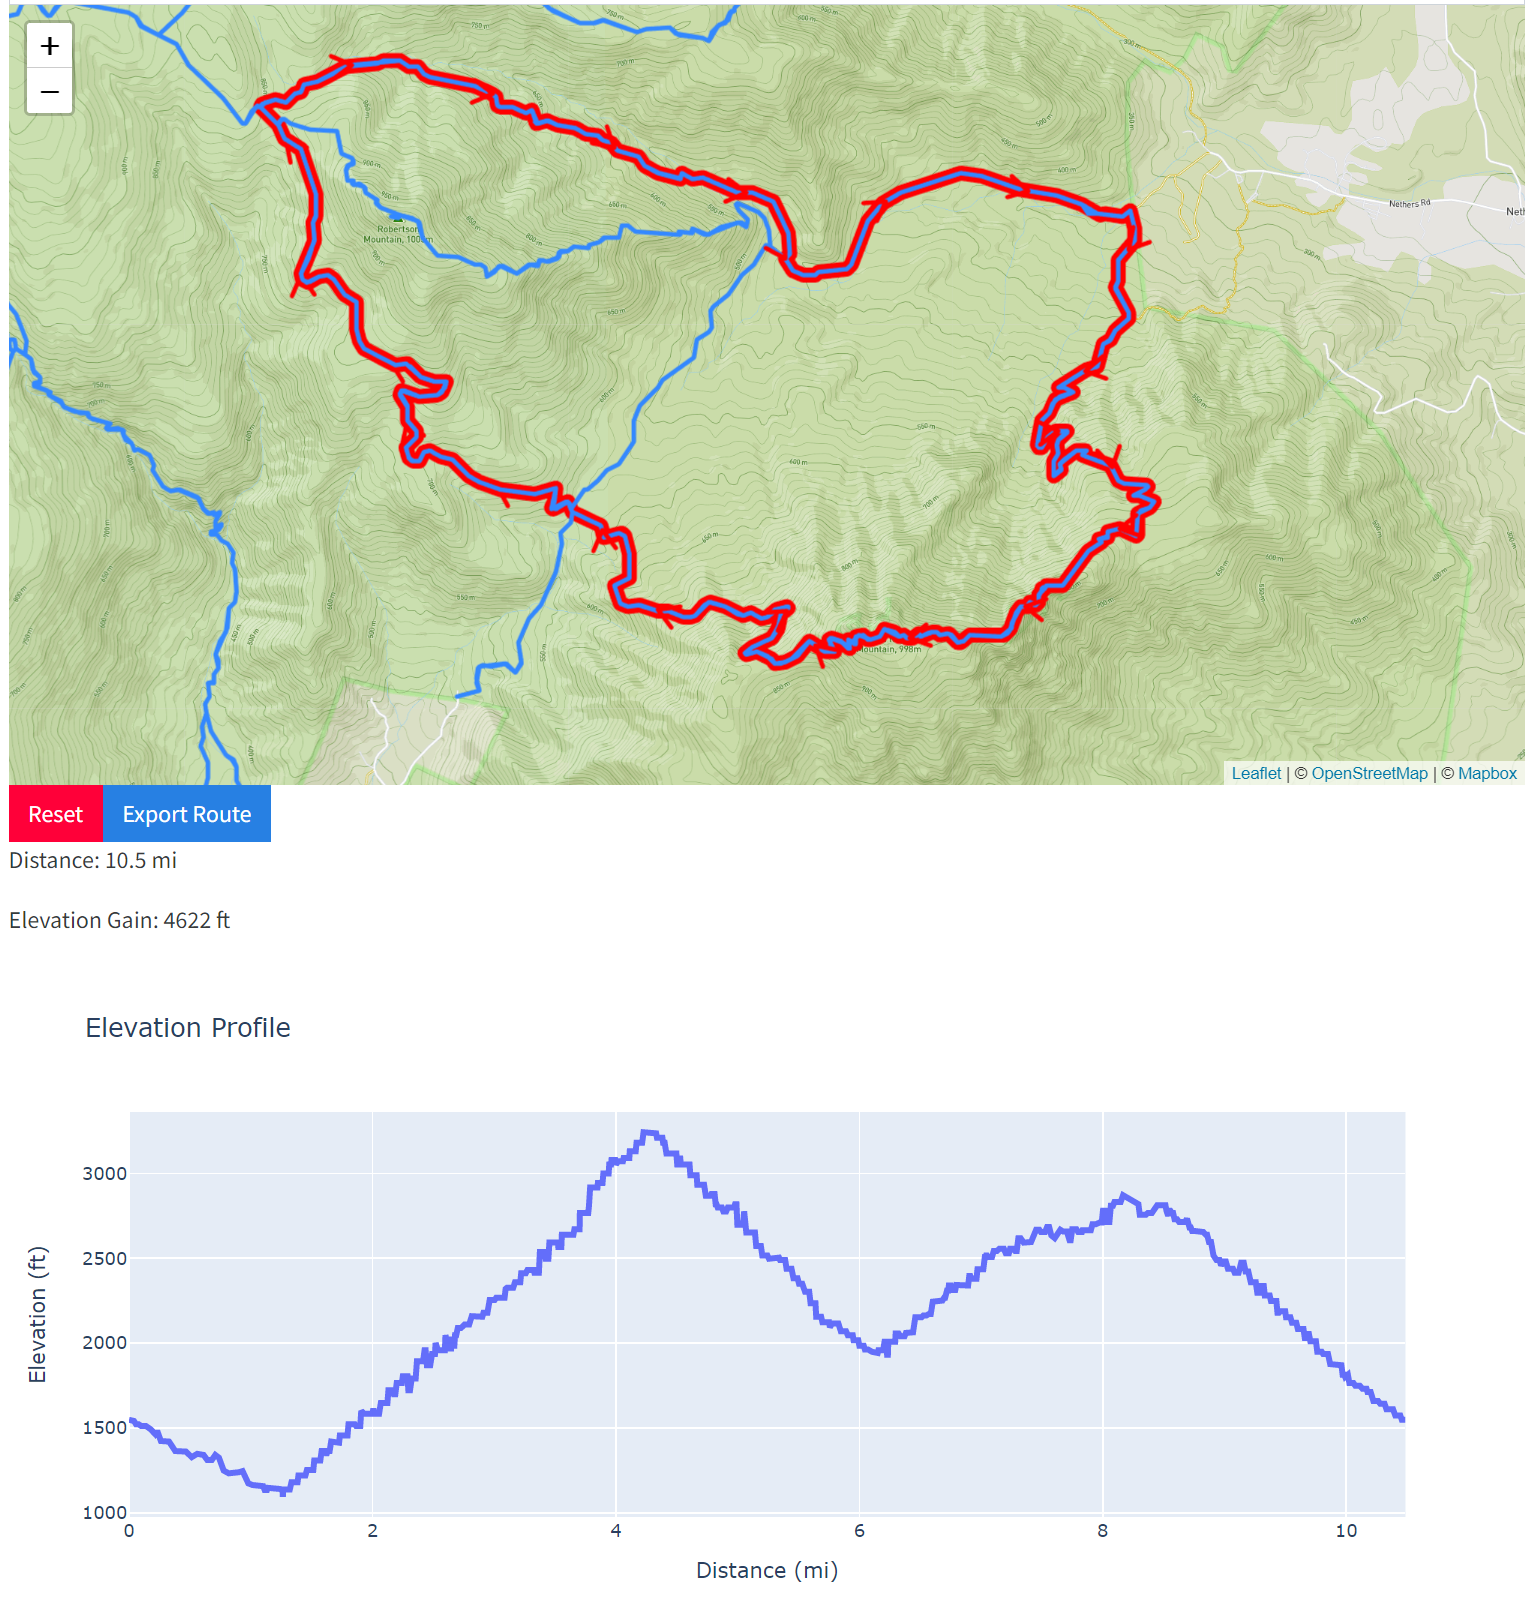Click the 10 tick on distance axis

[x=1346, y=1531]
